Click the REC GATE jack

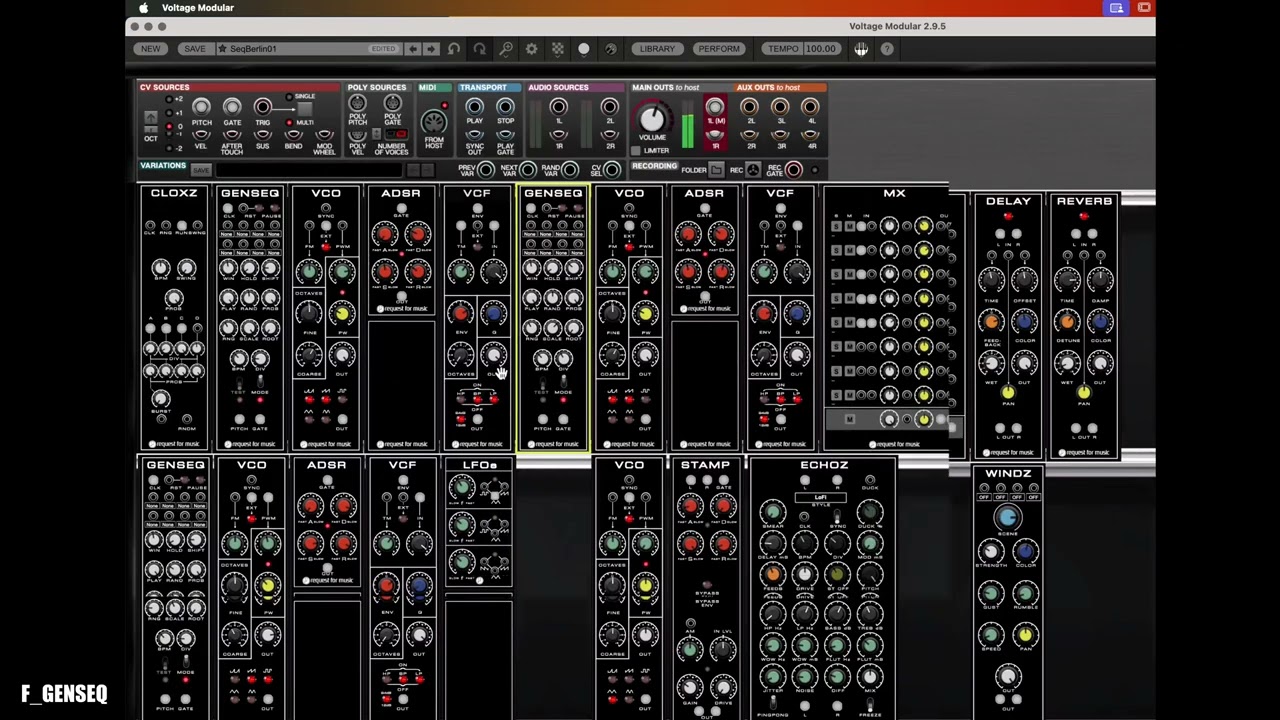793,170
